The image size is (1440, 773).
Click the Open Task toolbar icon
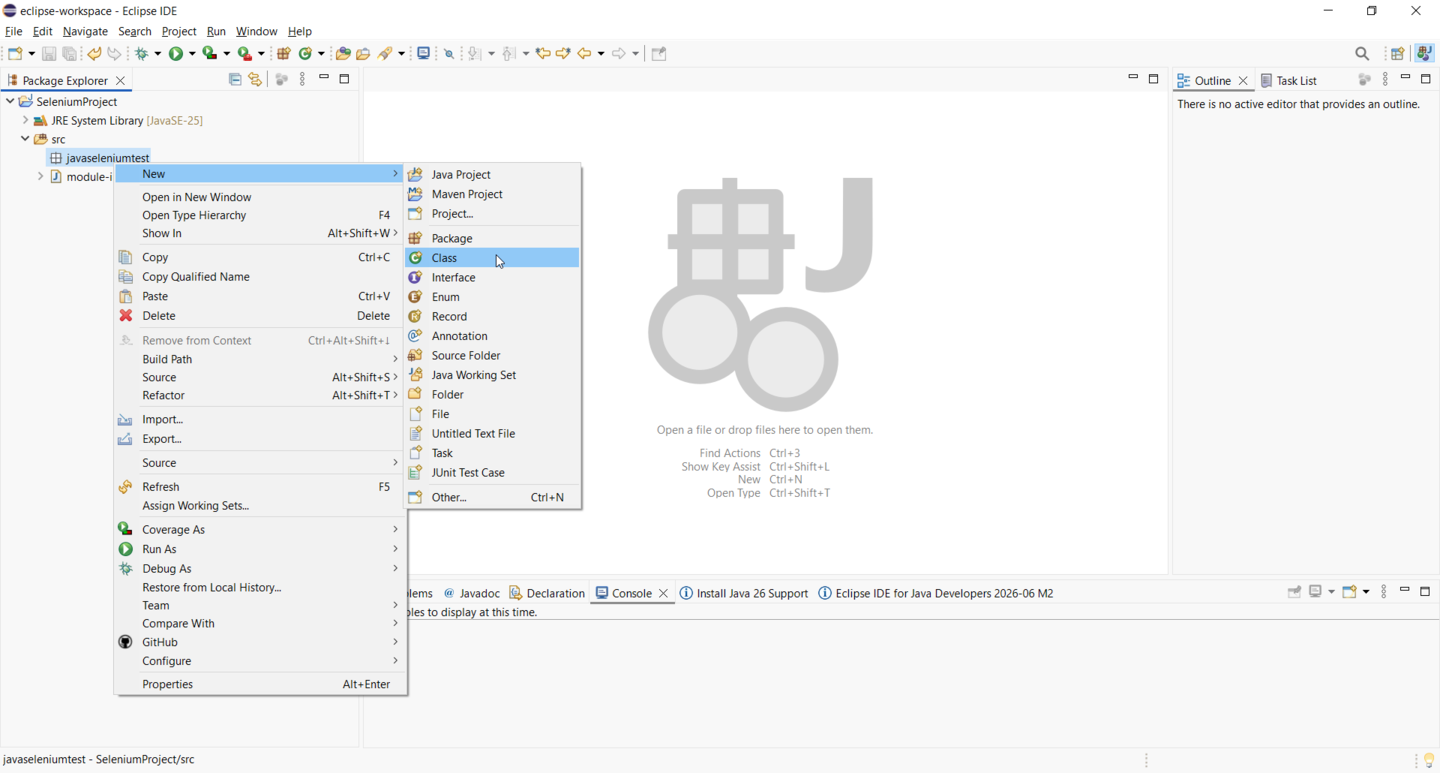364,54
